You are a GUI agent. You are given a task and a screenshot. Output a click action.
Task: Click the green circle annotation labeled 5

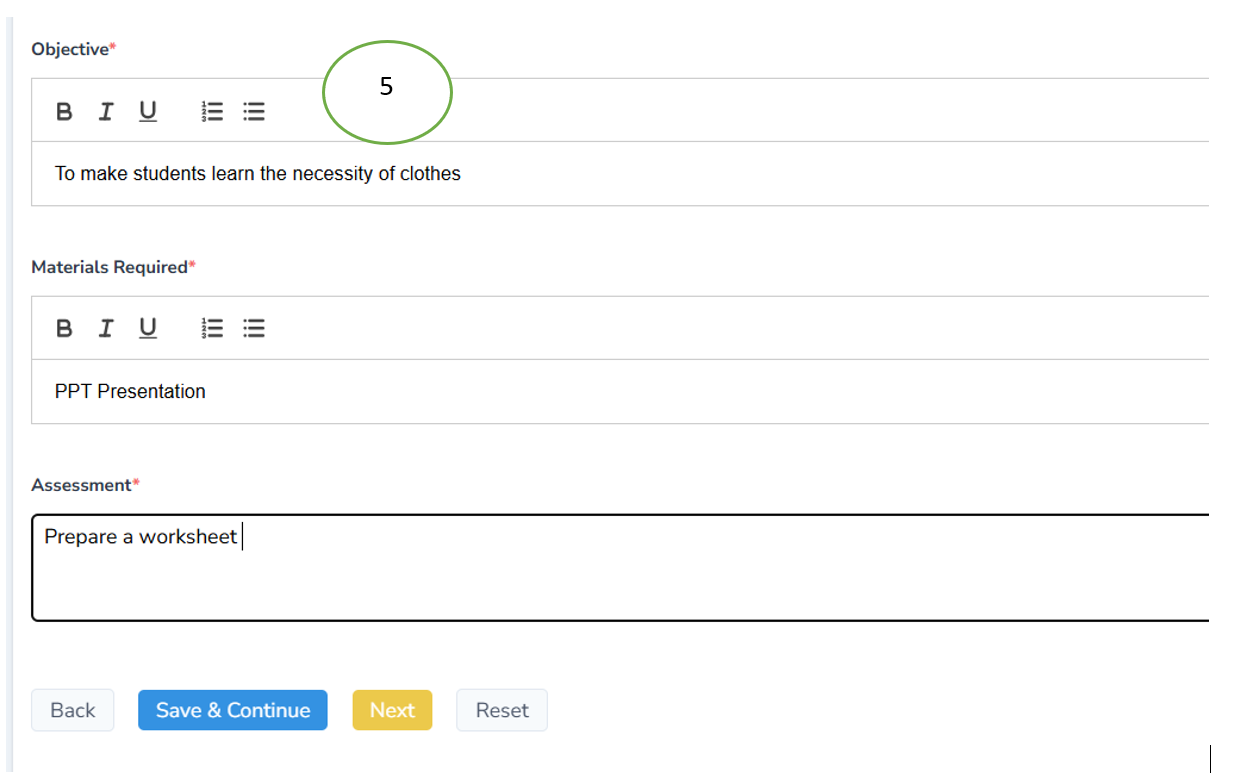[387, 92]
